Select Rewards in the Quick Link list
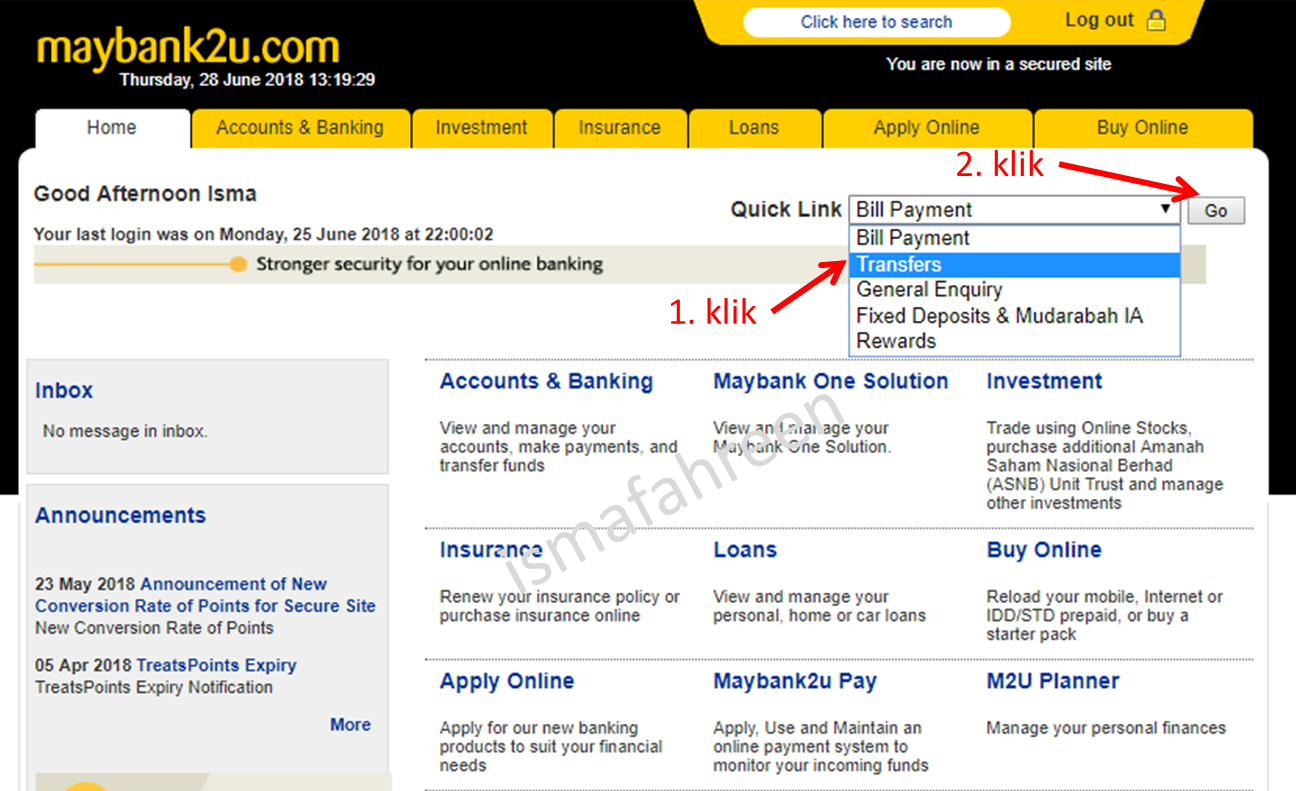Image resolution: width=1296 pixels, height=791 pixels. [x=1015, y=341]
